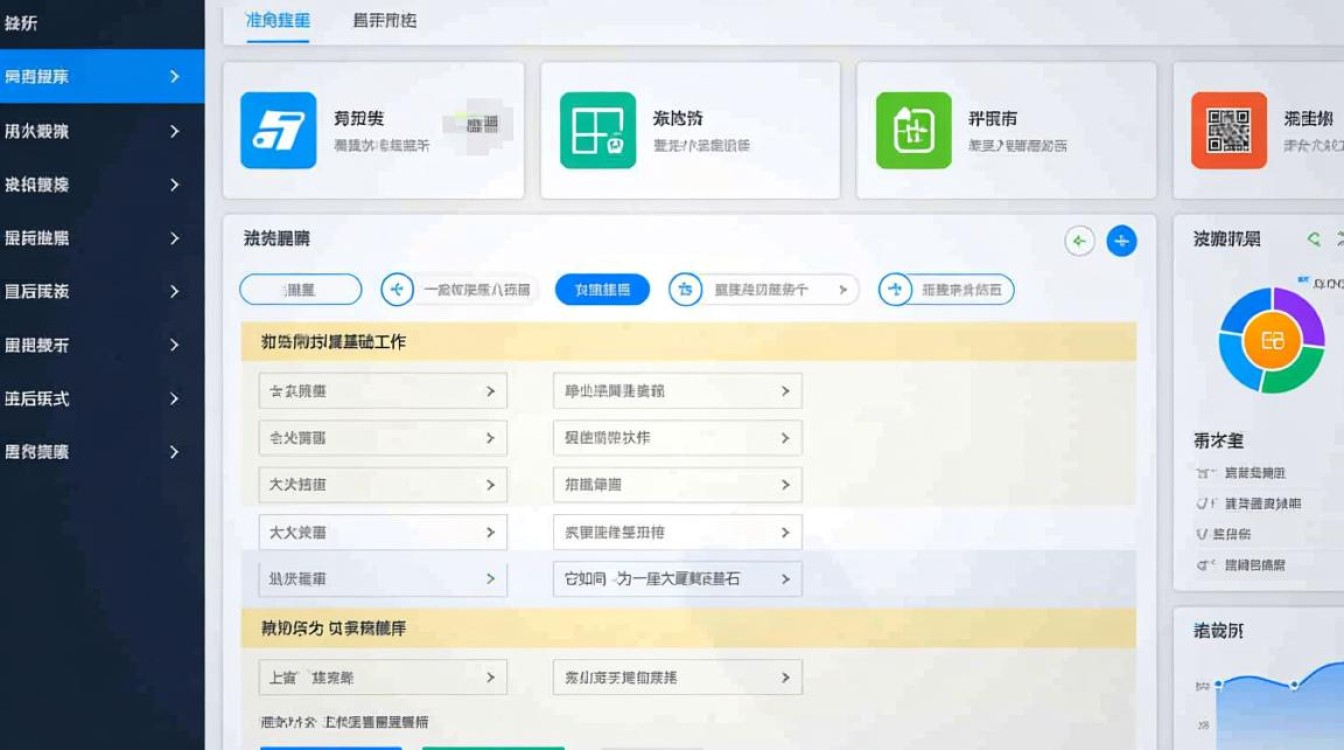
Task: Open the first list row under the first yellow header
Action: [382, 391]
